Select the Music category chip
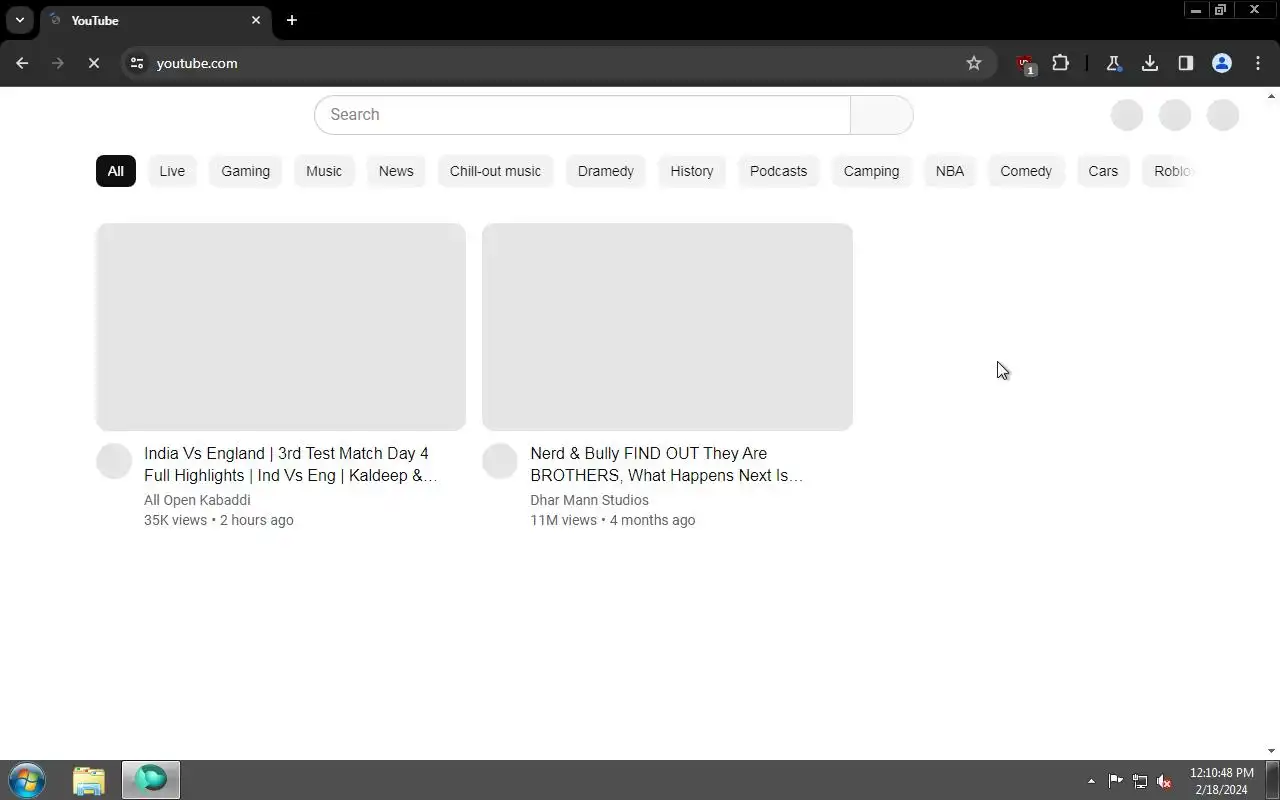 pyautogui.click(x=324, y=171)
